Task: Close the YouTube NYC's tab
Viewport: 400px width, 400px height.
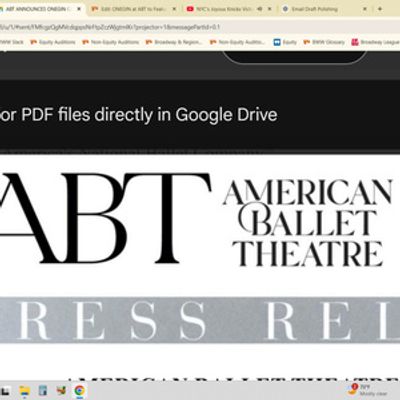Action: click(270, 9)
